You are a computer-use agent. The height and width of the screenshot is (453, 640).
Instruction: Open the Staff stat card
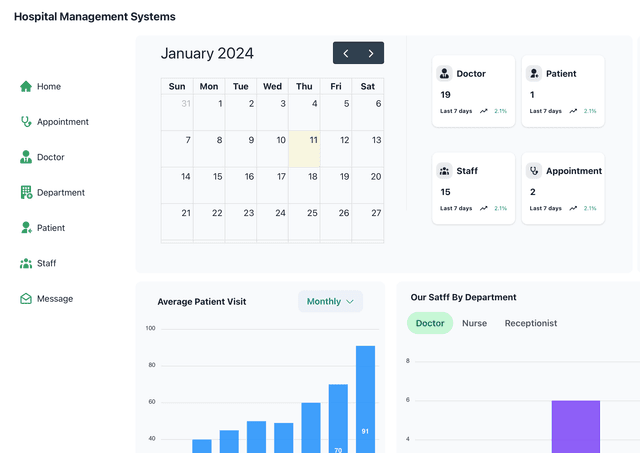tap(474, 188)
